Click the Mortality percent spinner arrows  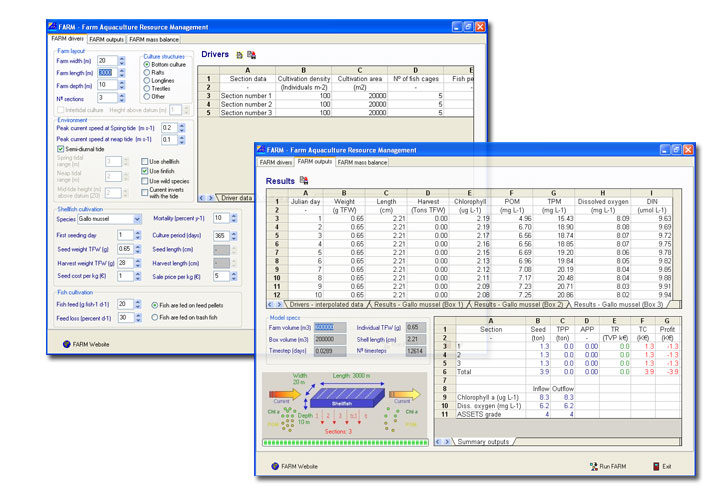[x=234, y=218]
